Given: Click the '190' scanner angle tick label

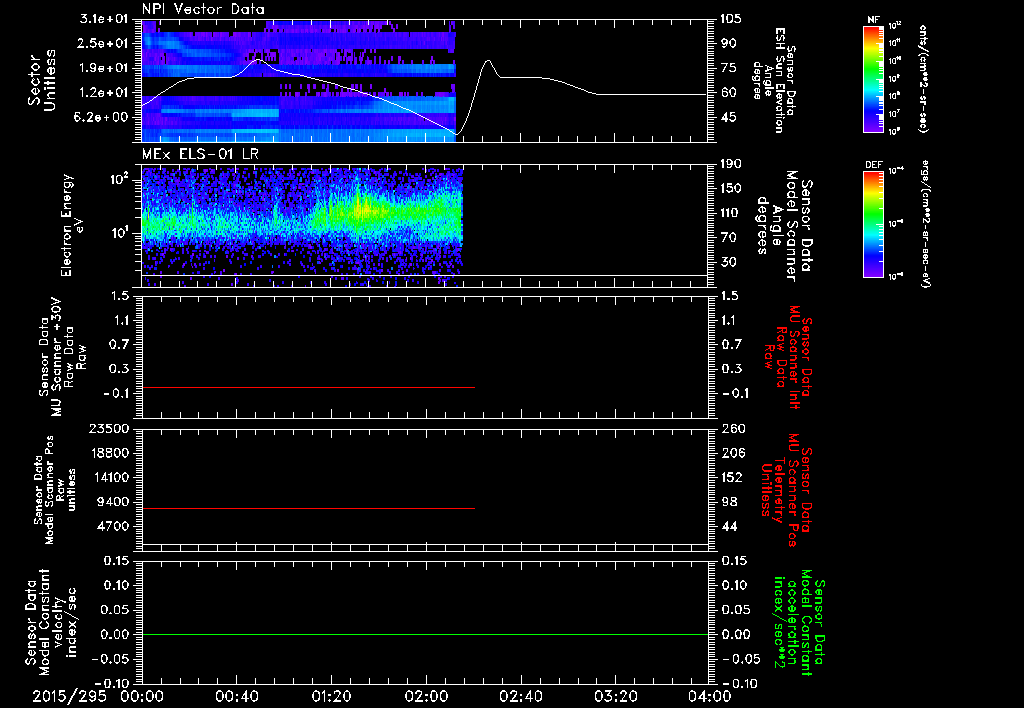Looking at the screenshot, I should pos(731,164).
